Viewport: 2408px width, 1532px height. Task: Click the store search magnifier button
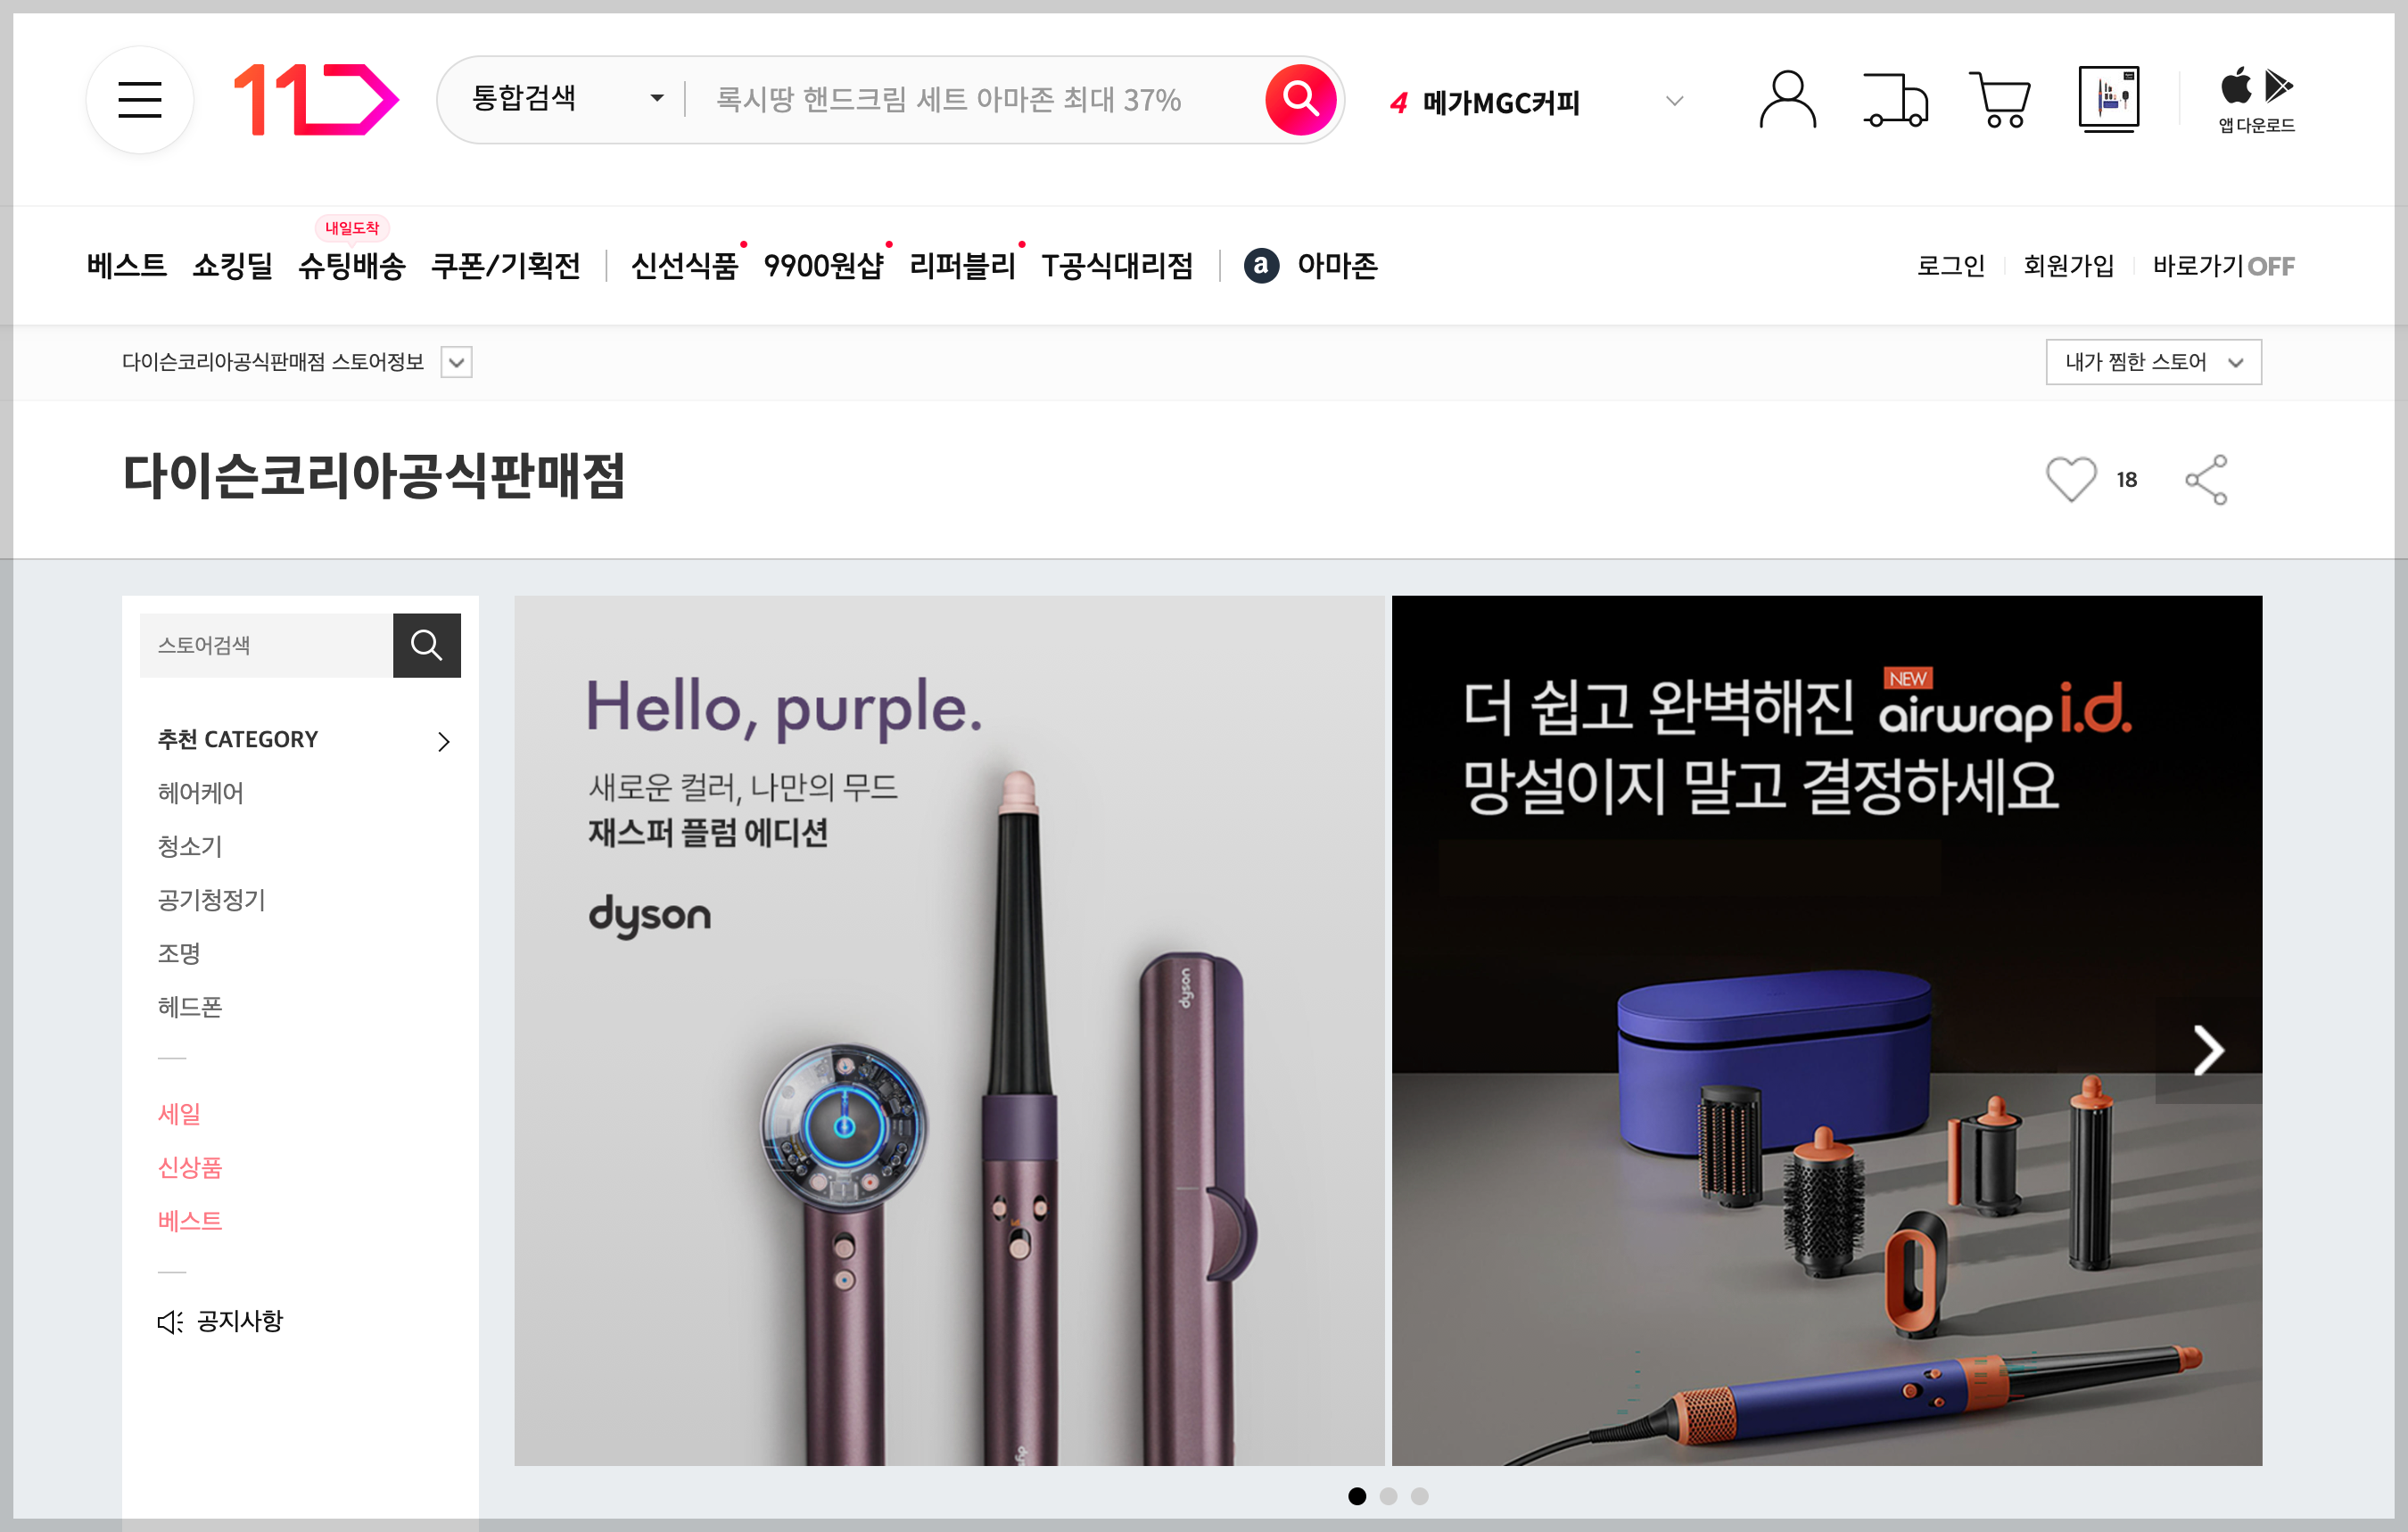coord(426,645)
